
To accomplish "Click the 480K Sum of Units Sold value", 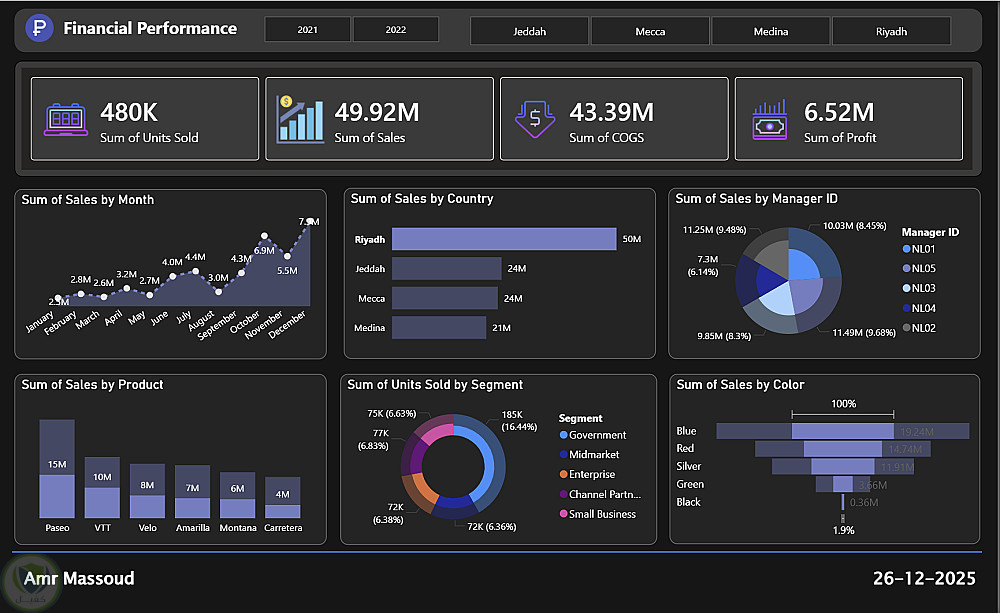I will click(129, 112).
